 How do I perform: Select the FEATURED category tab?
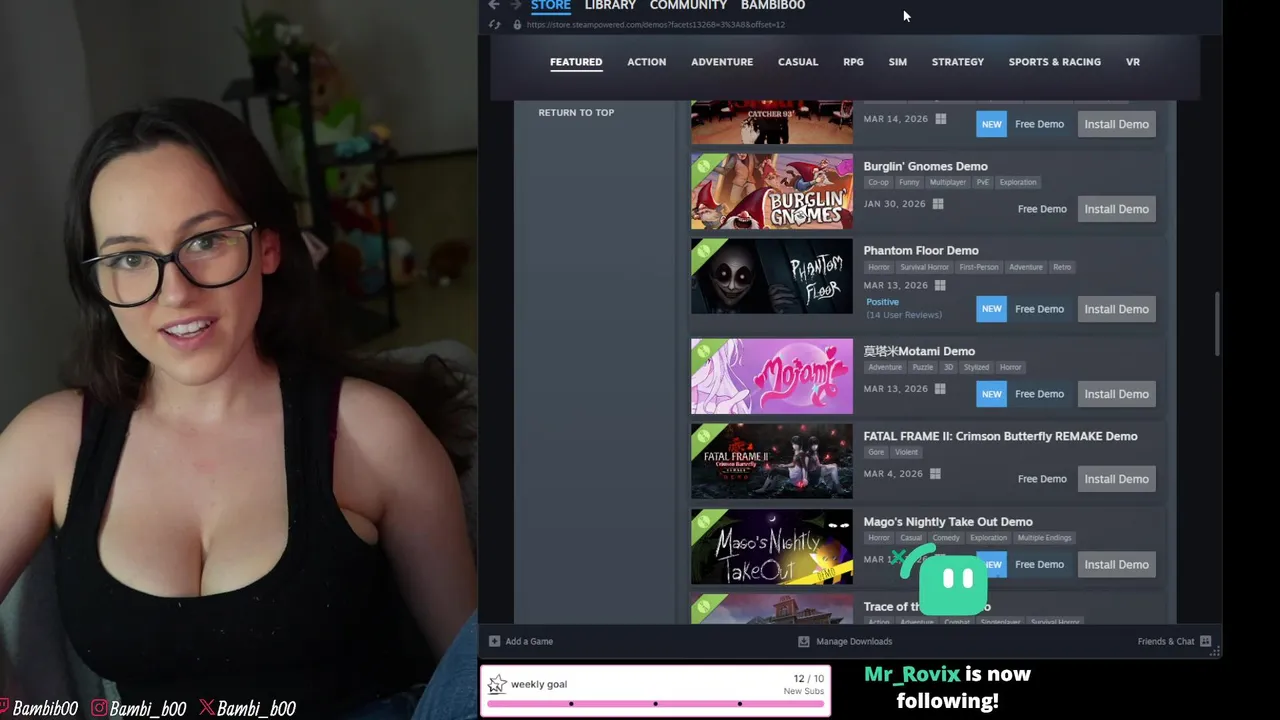click(576, 62)
